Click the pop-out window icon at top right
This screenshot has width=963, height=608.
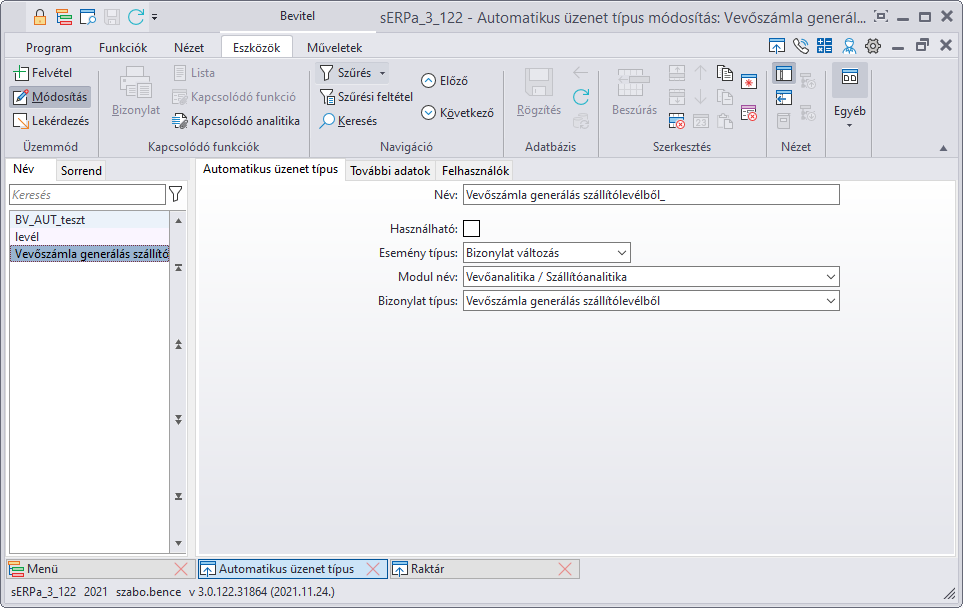(x=777, y=46)
